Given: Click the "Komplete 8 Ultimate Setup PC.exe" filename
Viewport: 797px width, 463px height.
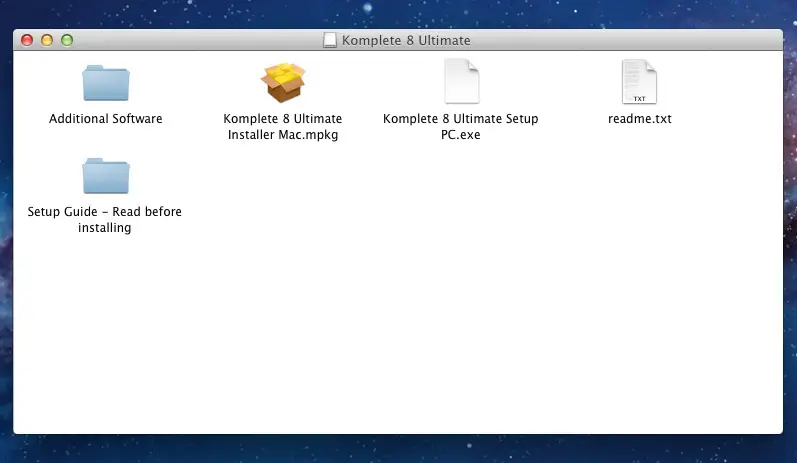Looking at the screenshot, I should (461, 127).
